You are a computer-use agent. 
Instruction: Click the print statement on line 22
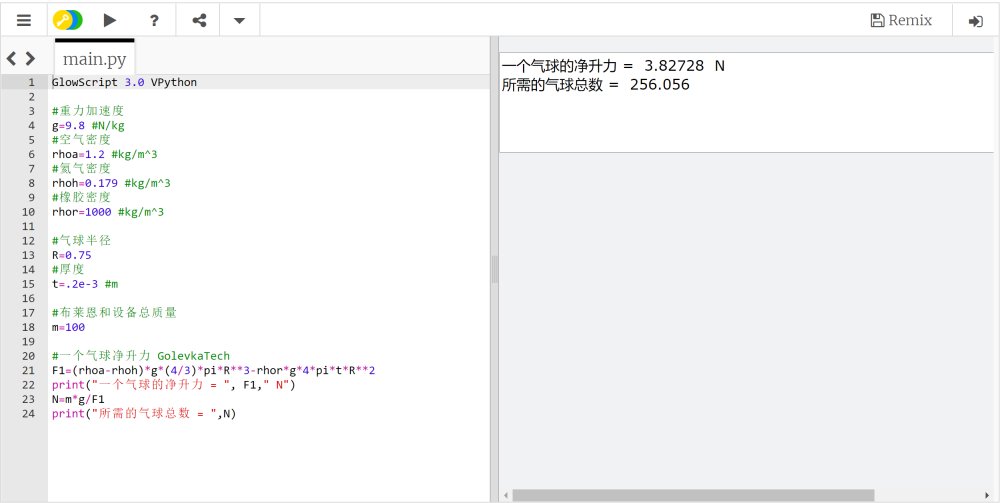click(x=173, y=385)
